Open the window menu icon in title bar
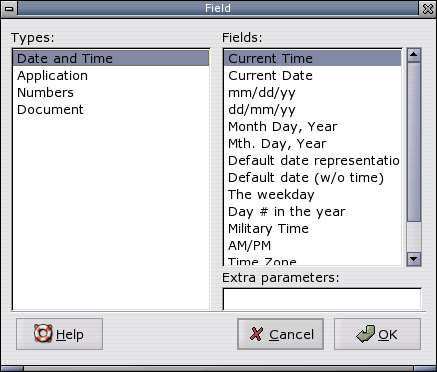 pyautogui.click(x=9, y=8)
